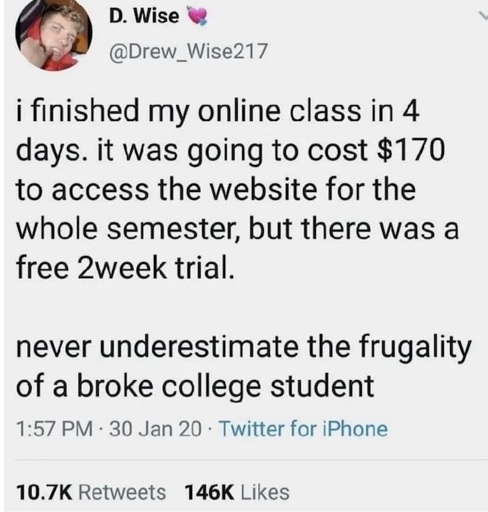The width and height of the screenshot is (488, 512).
Task: Click the 1:57 PM timestamp
Action: coord(55,429)
